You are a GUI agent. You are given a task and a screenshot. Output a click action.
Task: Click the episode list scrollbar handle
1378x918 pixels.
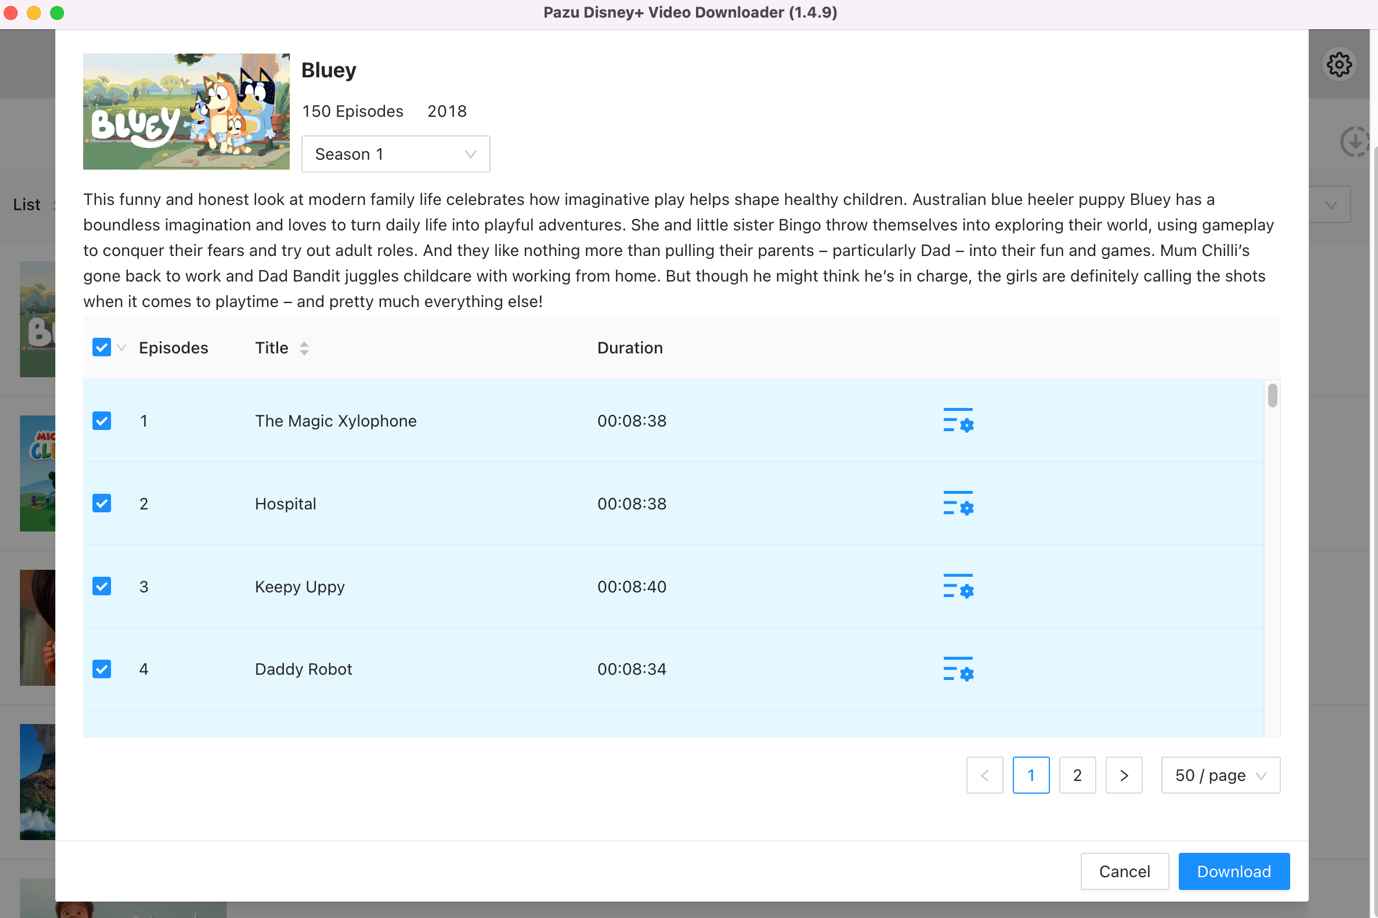click(1272, 396)
